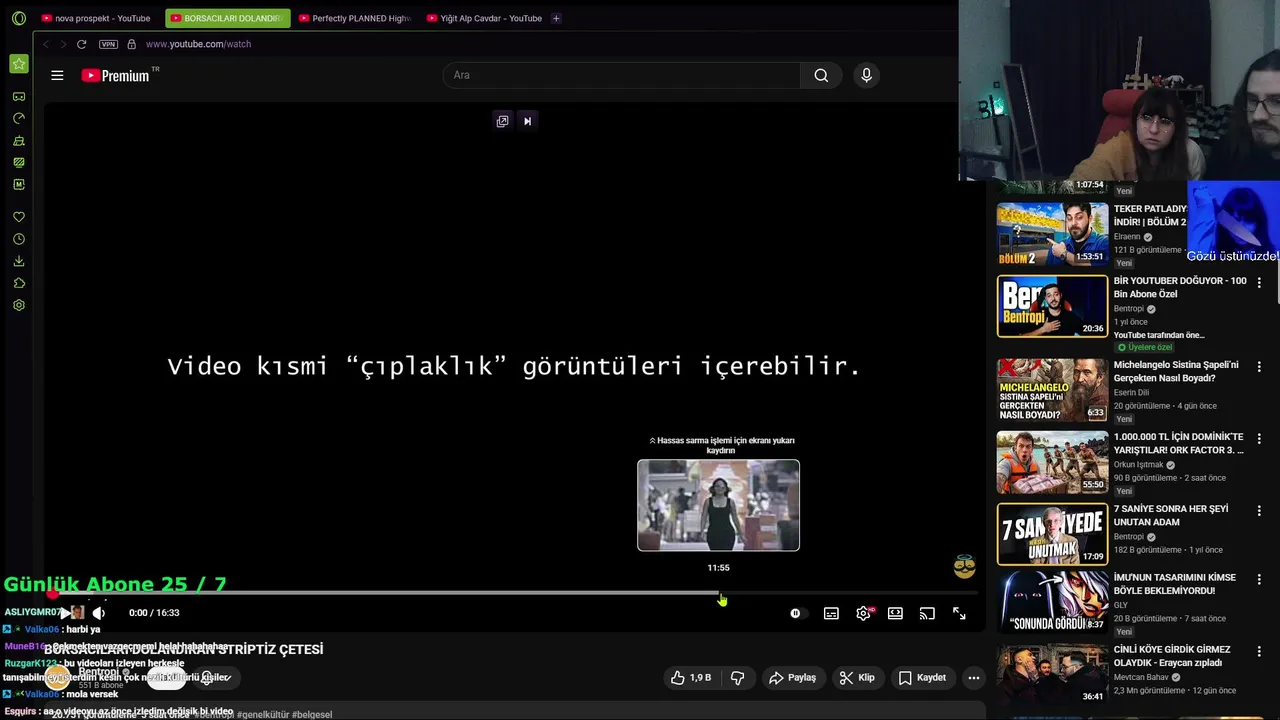Open browsing history clock icon in sidebar

pos(18,239)
